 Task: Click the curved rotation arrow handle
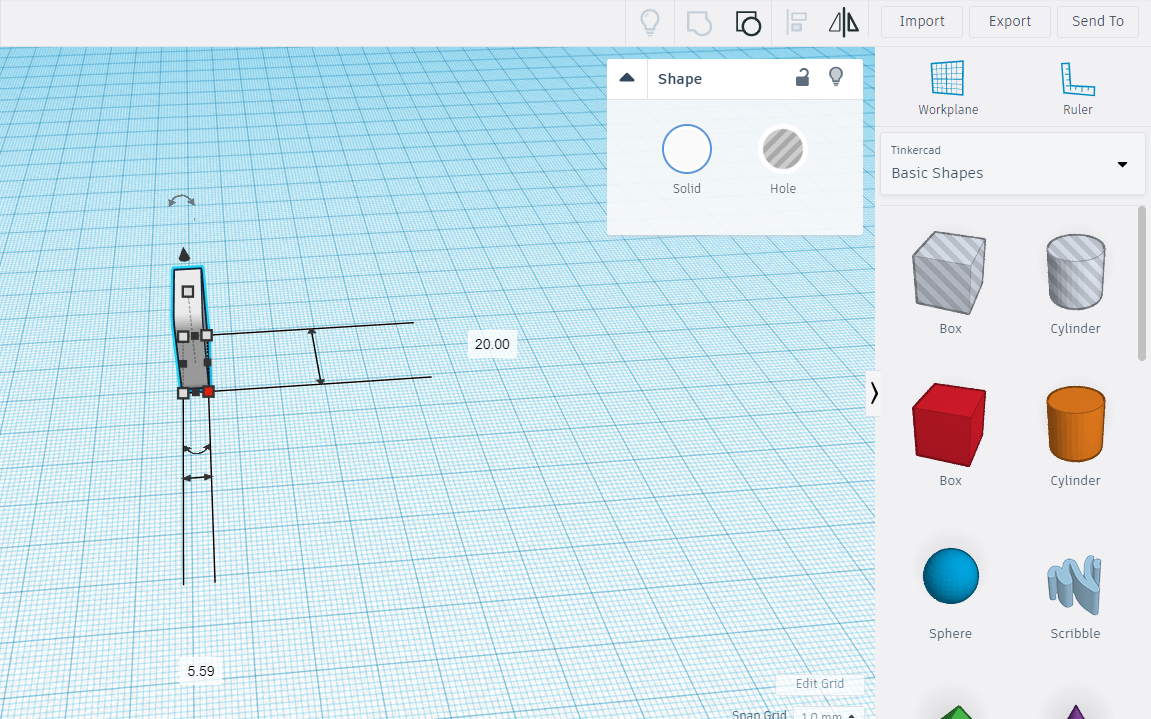pos(181,200)
